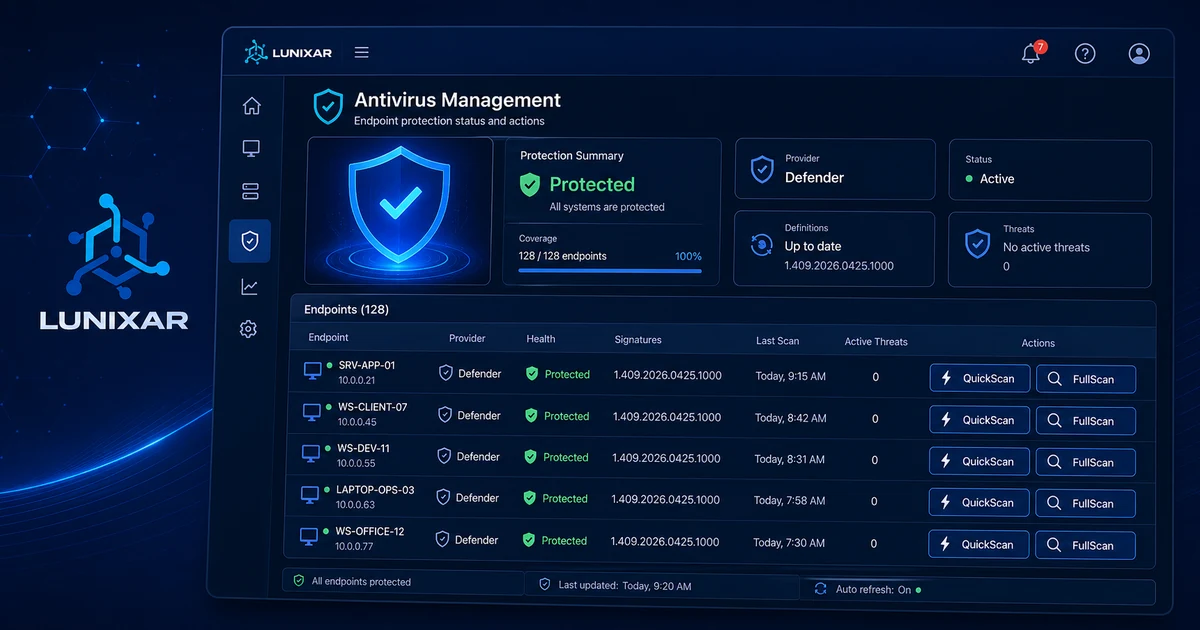Click definitions version 1.409.2026.0425.1000 in Definitions card
Viewport: 1200px width, 630px height.
tap(839, 266)
